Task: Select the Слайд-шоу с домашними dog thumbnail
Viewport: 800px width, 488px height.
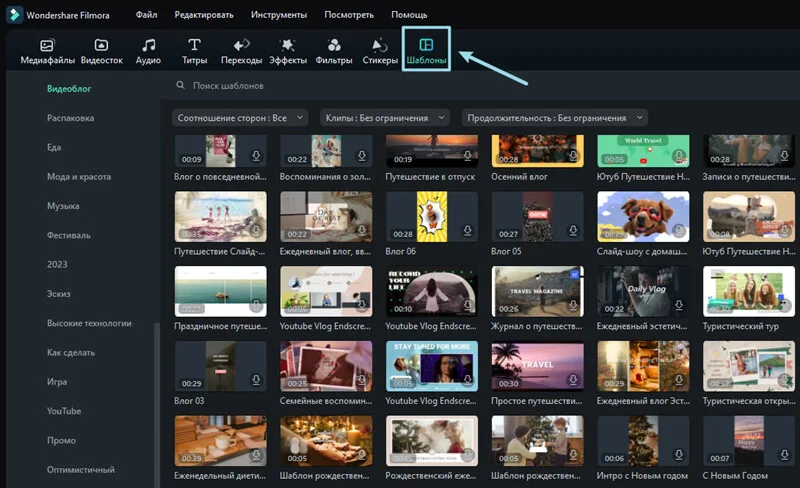Action: pos(643,215)
